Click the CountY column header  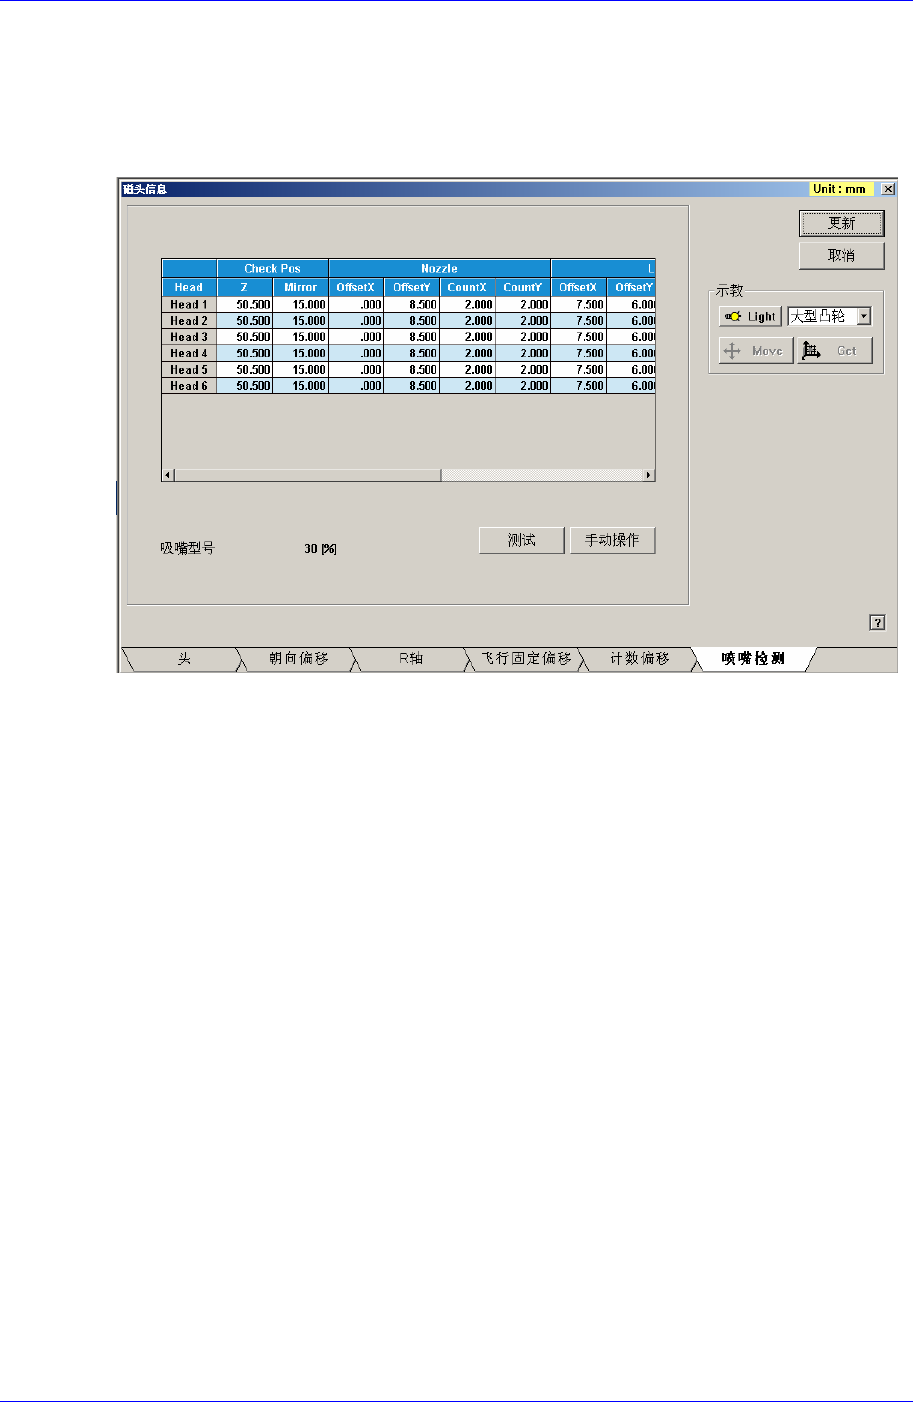tap(523, 287)
